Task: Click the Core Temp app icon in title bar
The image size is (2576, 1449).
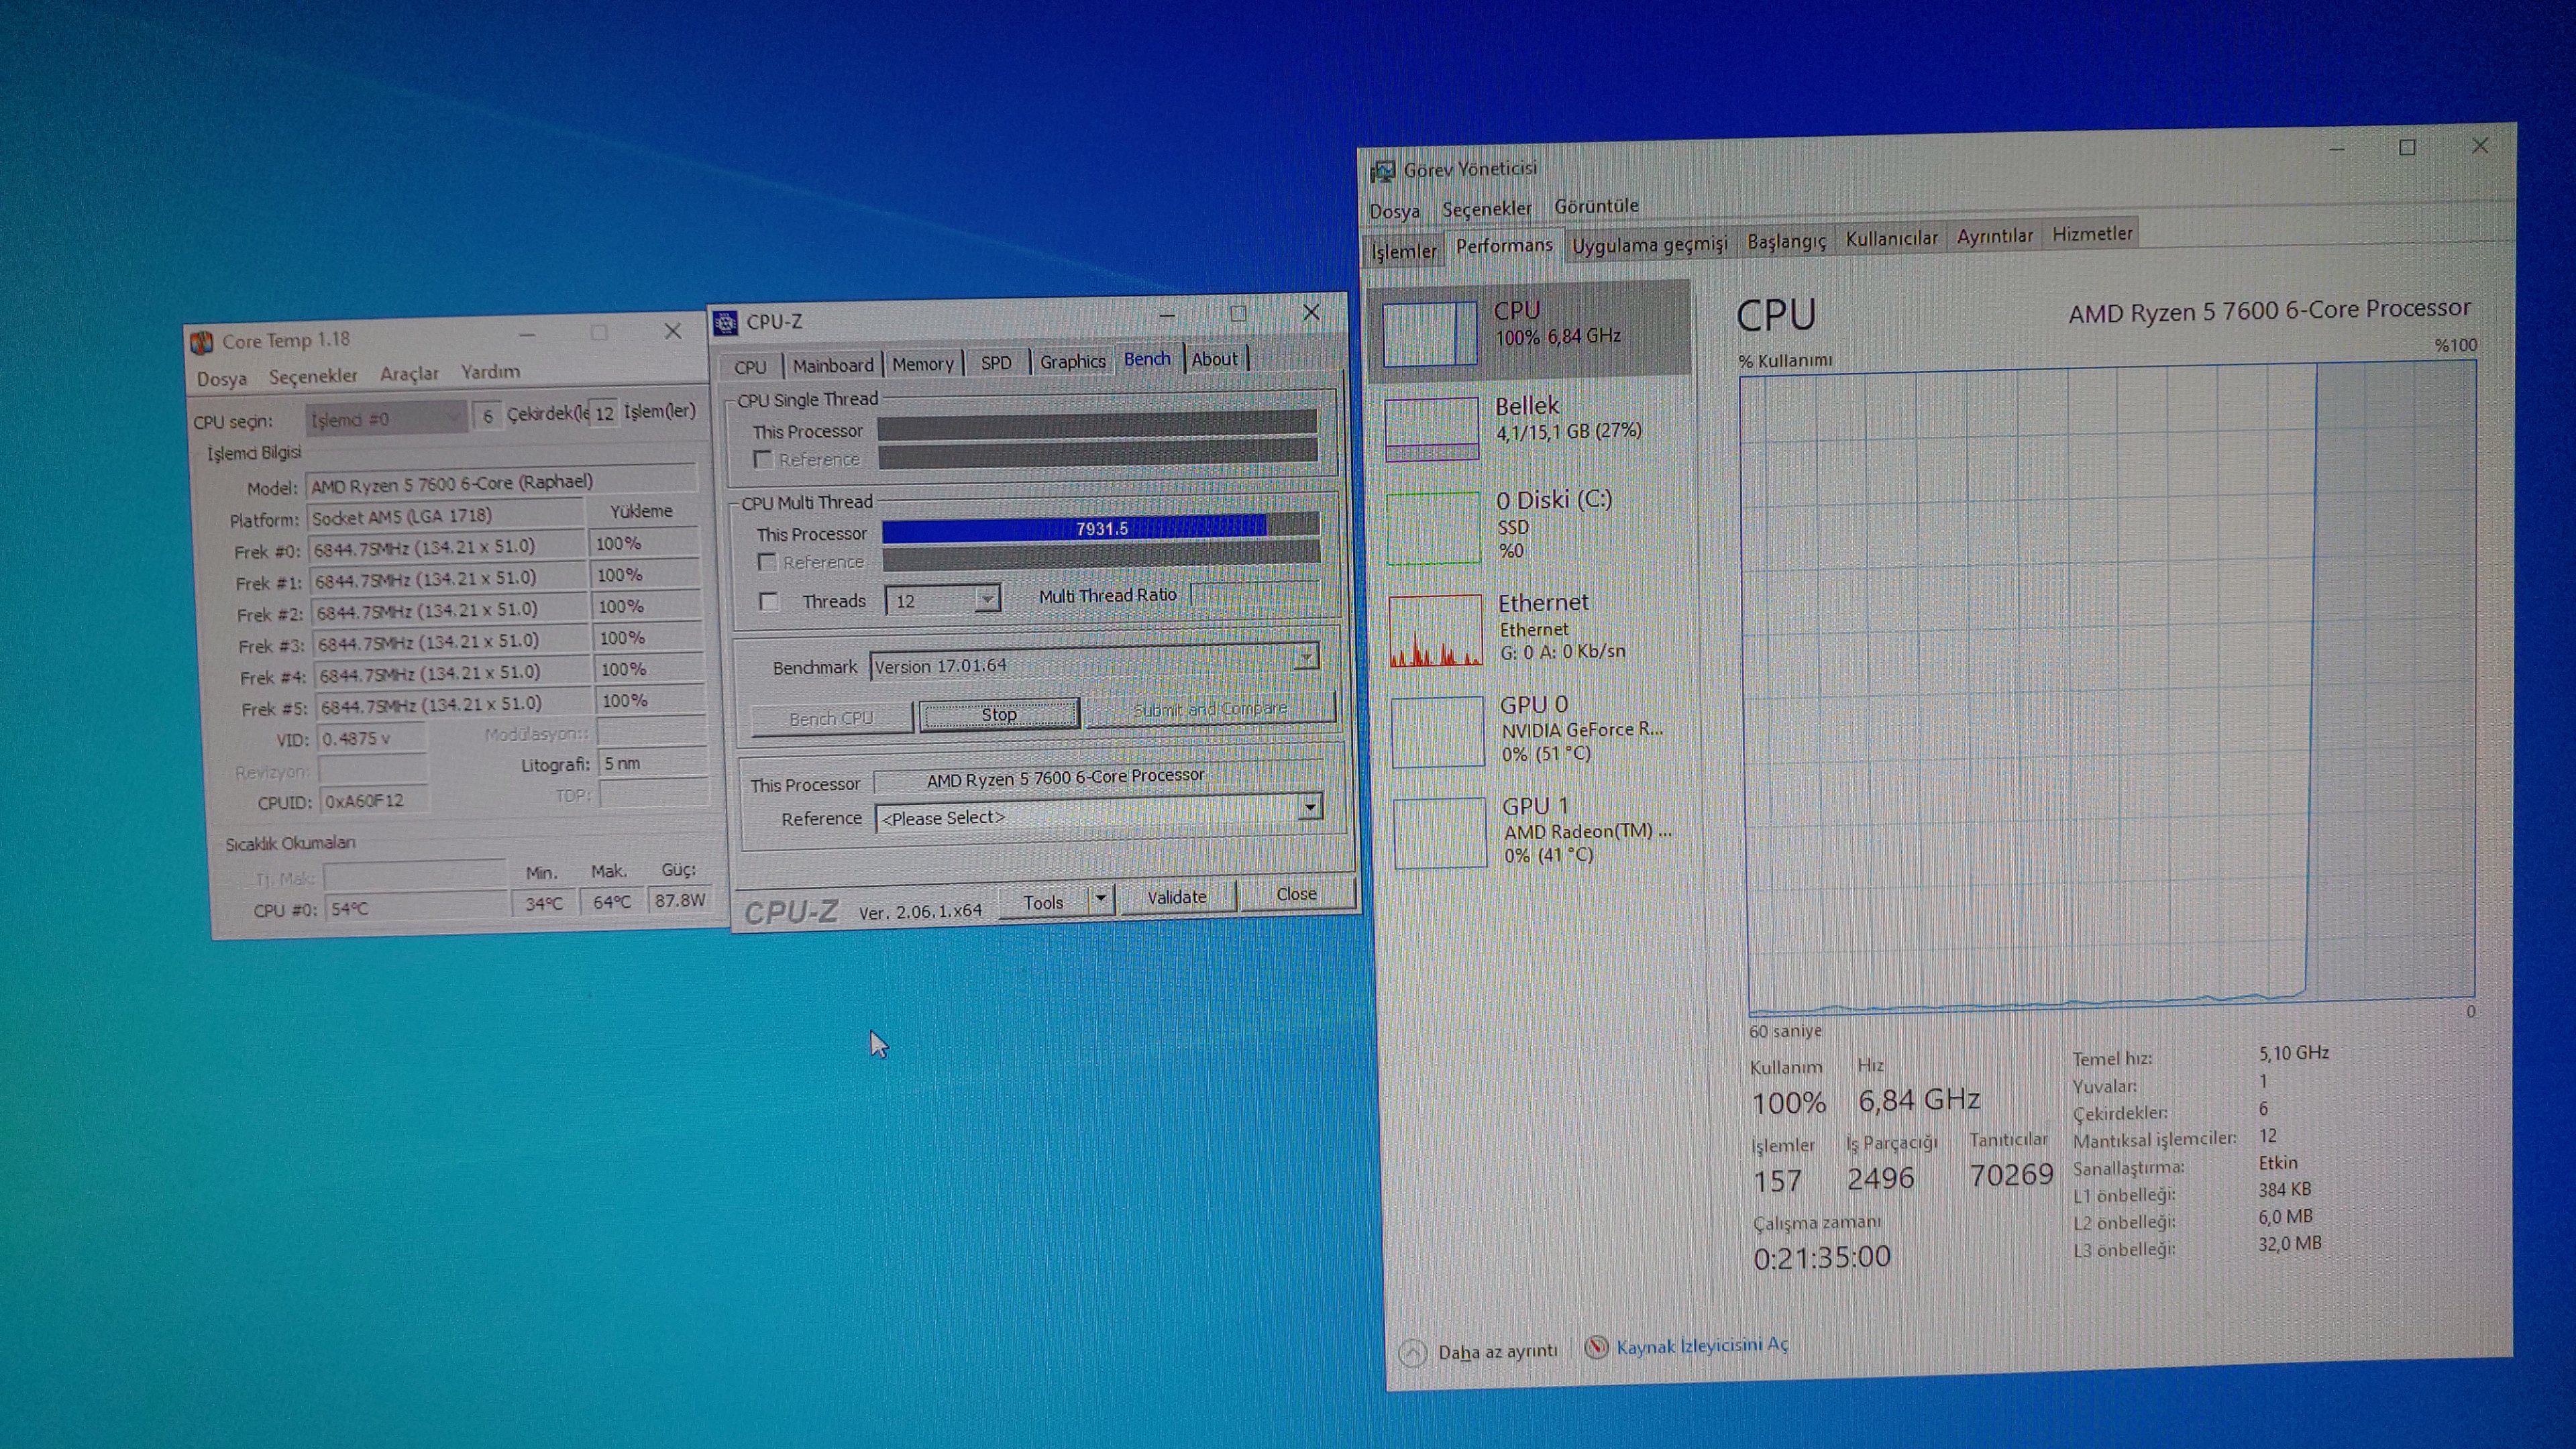Action: point(202,342)
